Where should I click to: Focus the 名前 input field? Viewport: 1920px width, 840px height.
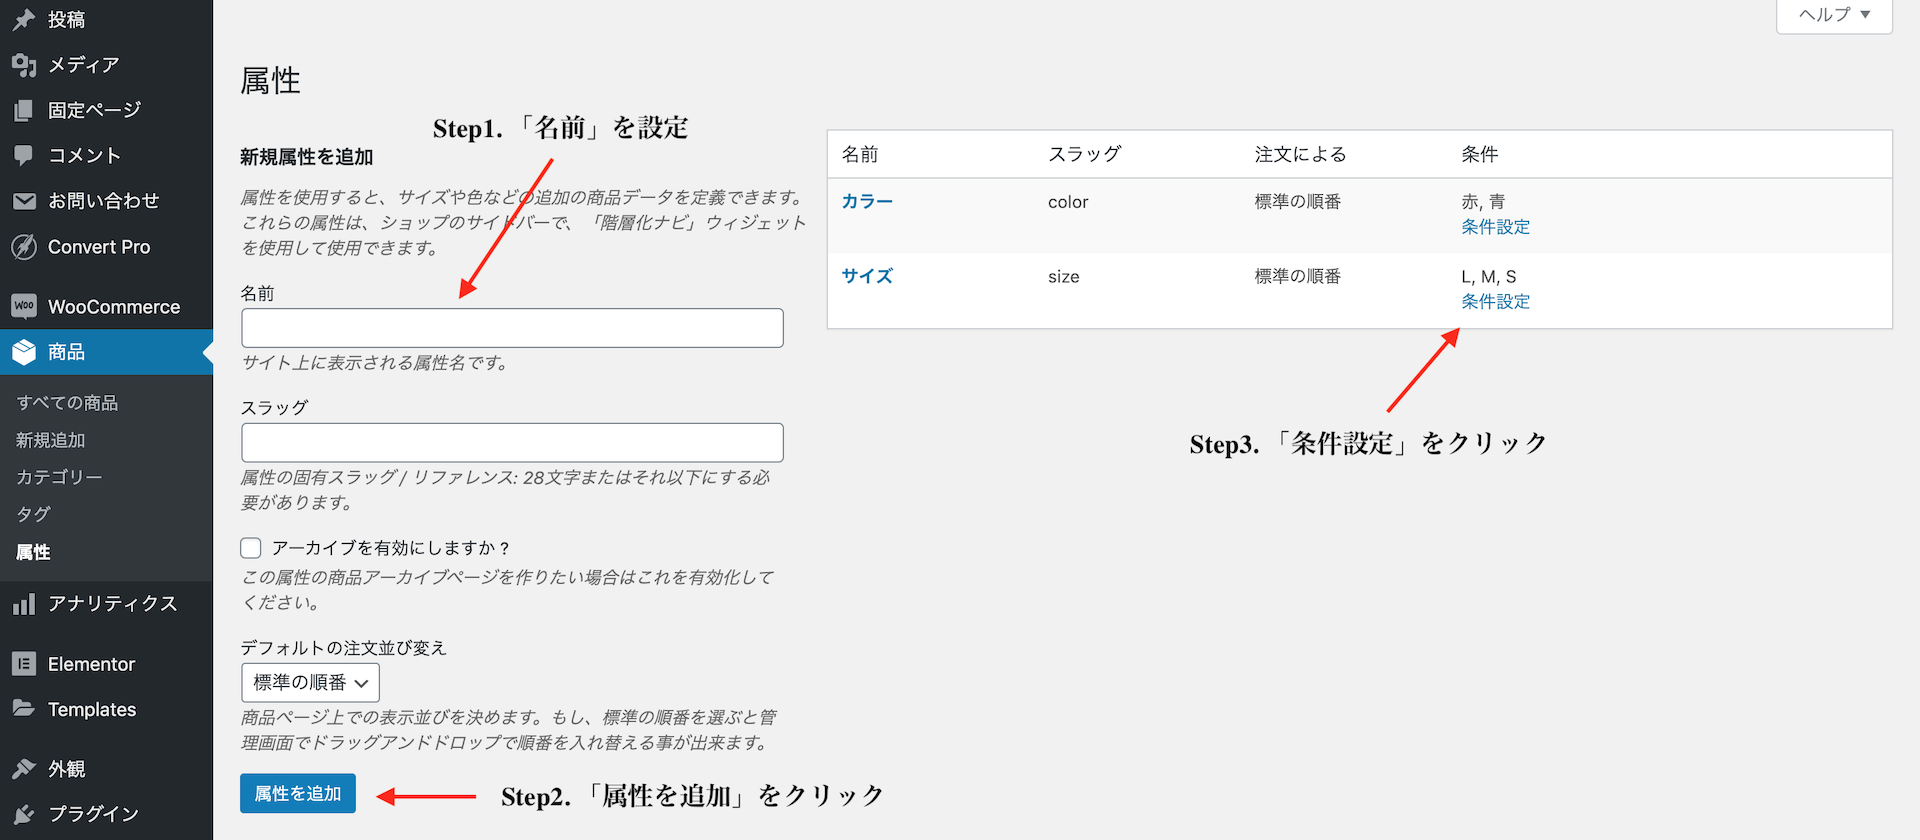point(512,328)
